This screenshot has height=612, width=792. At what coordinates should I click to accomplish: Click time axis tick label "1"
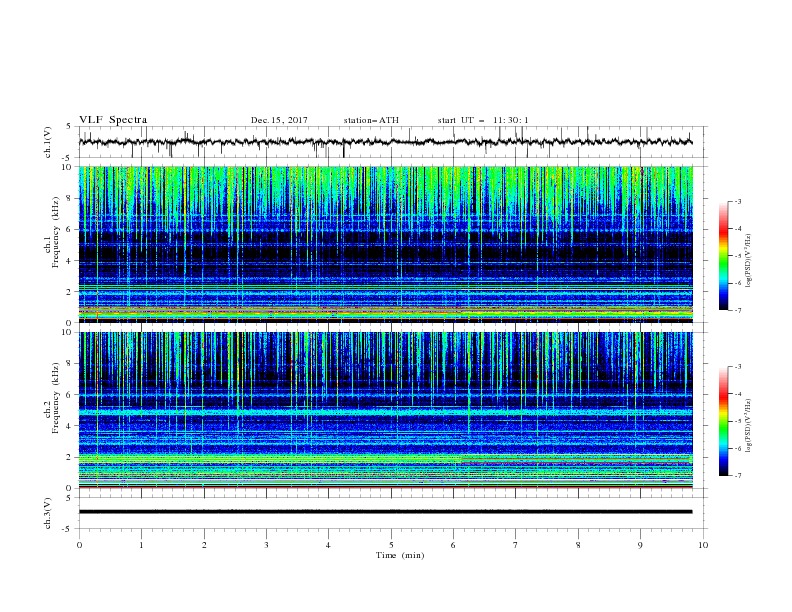(142, 545)
